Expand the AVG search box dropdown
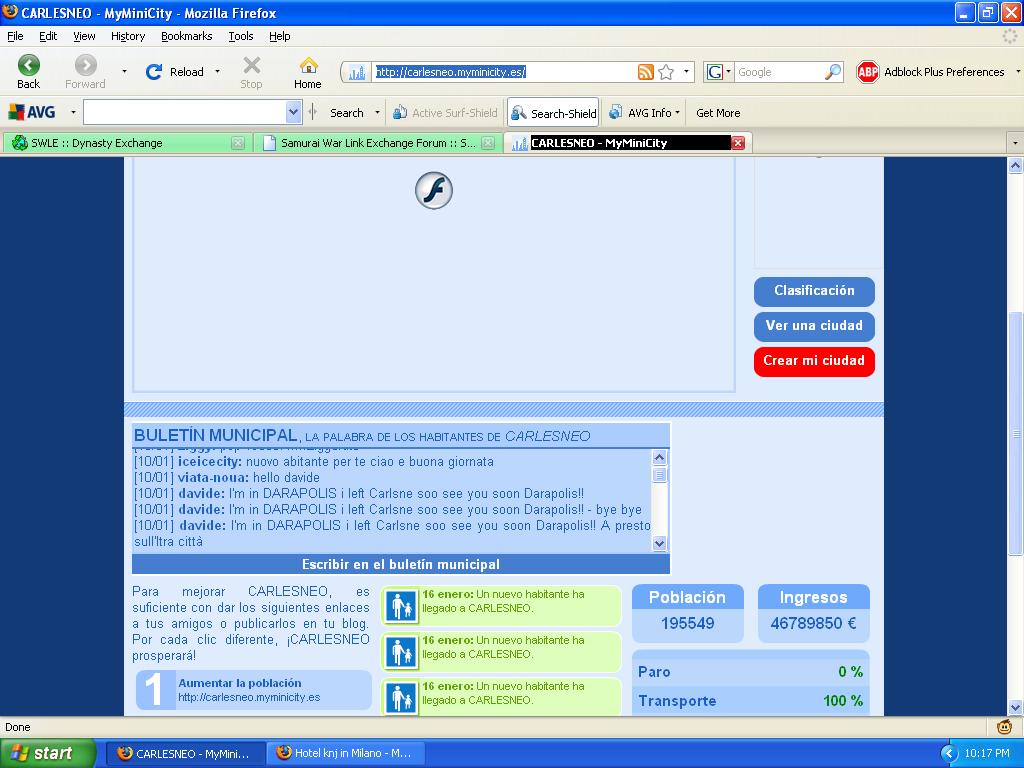Screen dimensions: 1024x768 tap(293, 113)
